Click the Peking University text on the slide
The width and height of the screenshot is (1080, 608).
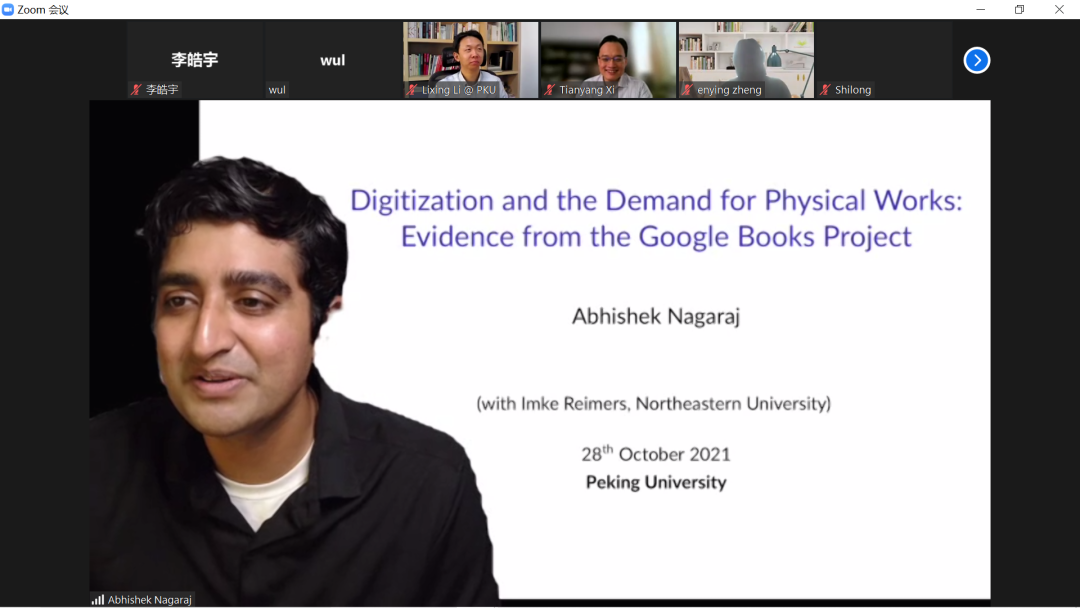656,482
